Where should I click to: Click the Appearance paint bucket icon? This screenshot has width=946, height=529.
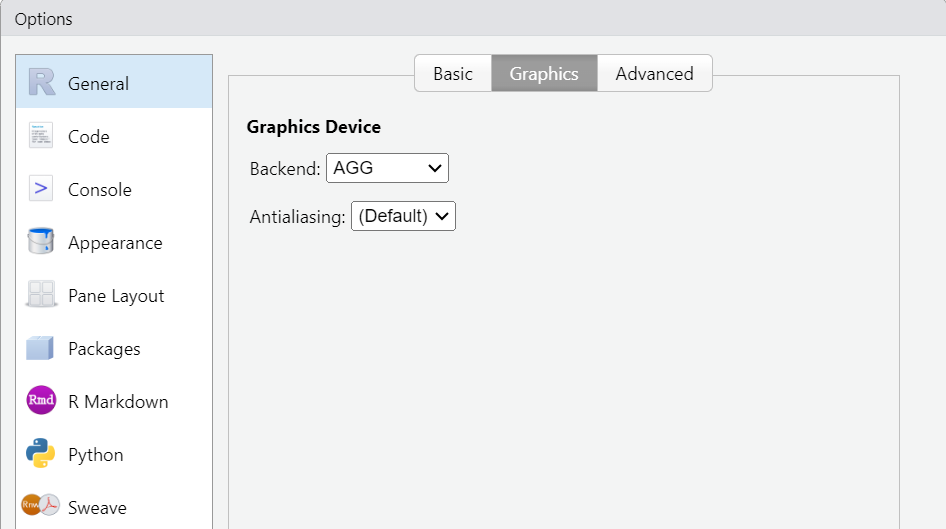click(x=41, y=241)
